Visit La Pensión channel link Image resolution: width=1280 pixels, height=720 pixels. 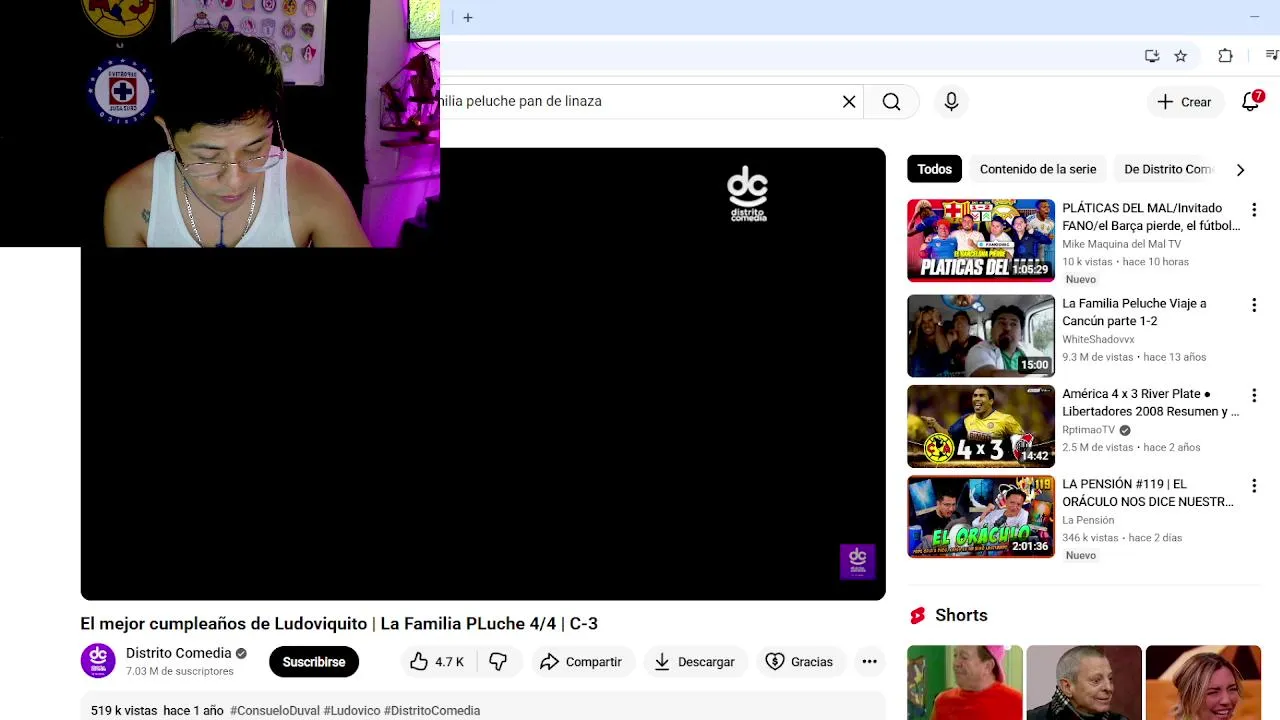pos(1088,520)
